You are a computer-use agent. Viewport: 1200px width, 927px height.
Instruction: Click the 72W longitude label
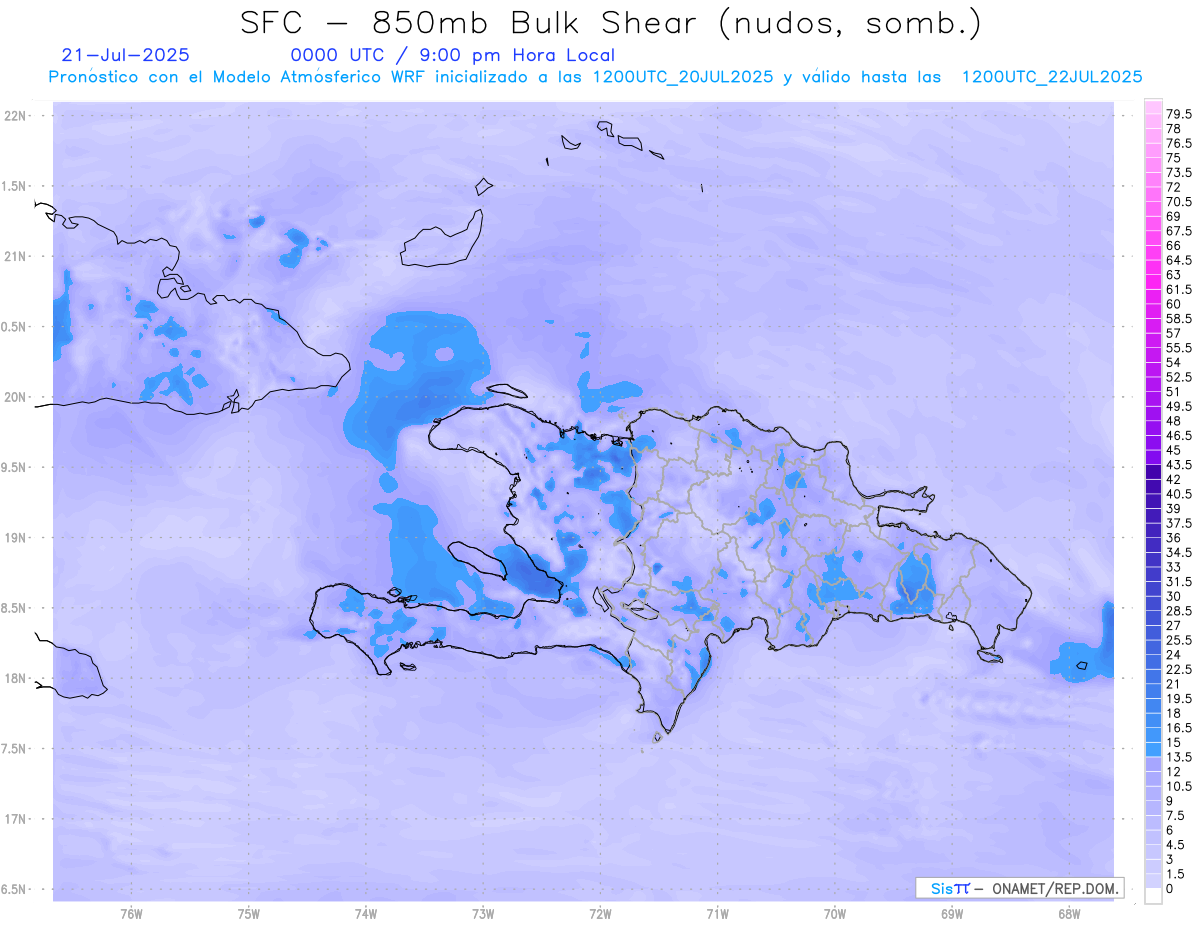600,914
